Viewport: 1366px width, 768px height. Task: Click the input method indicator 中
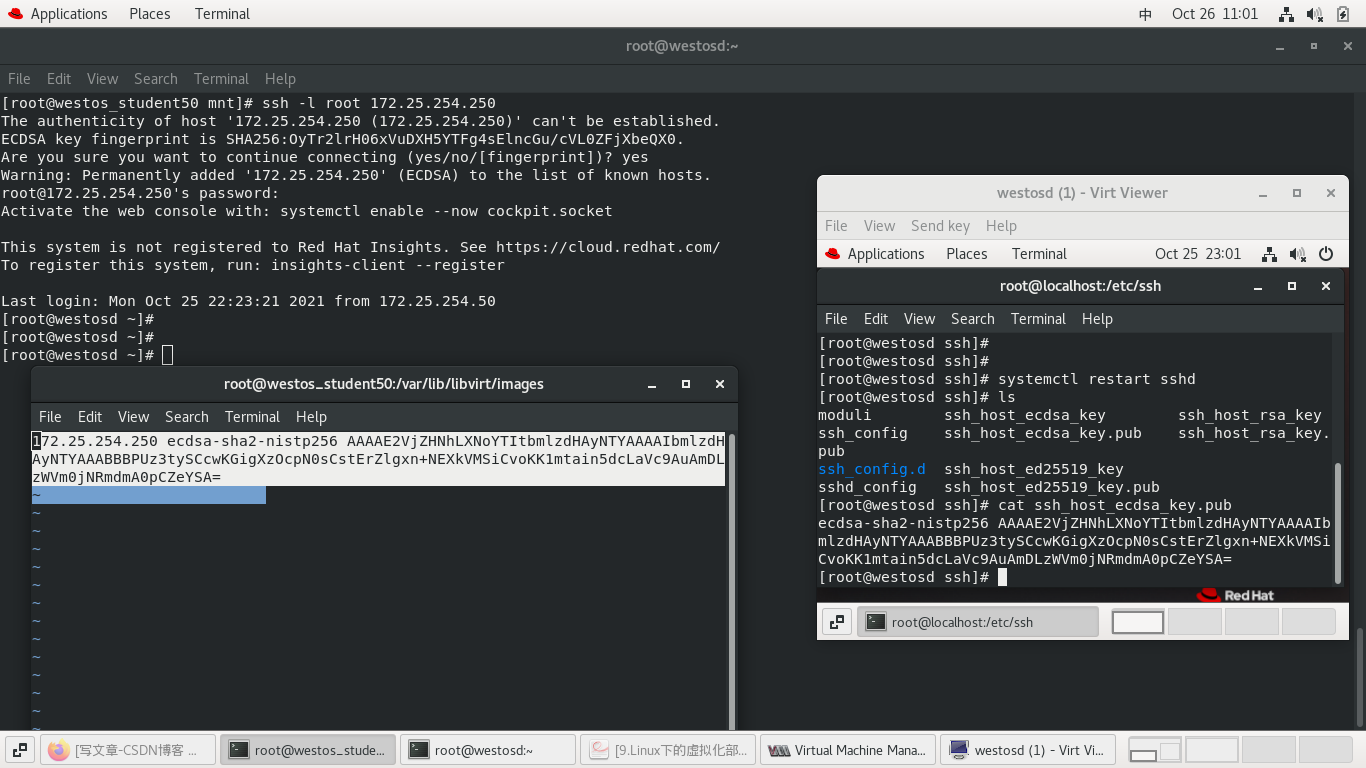click(x=1145, y=14)
